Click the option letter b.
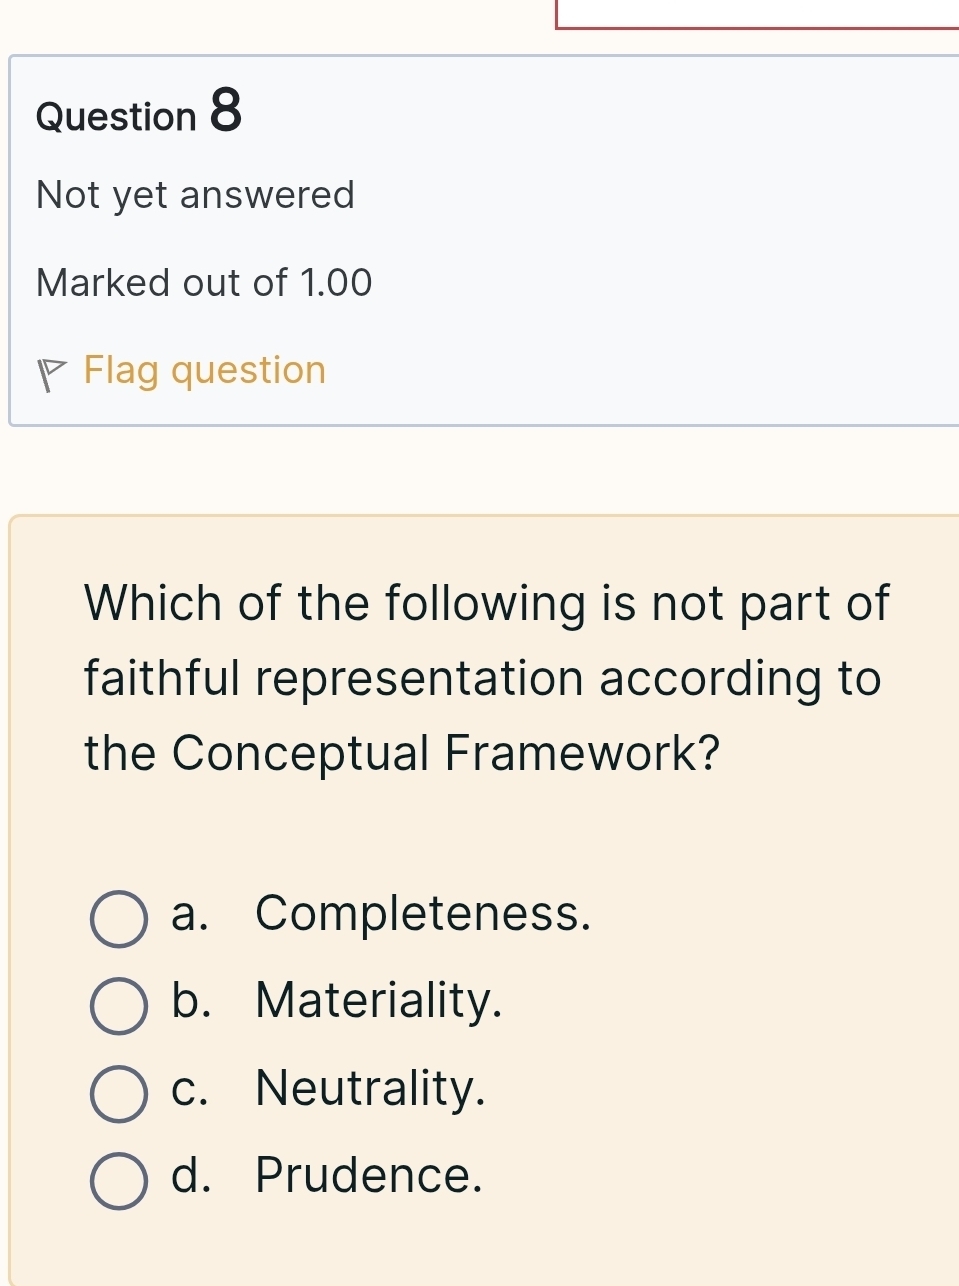 pos(190,1001)
